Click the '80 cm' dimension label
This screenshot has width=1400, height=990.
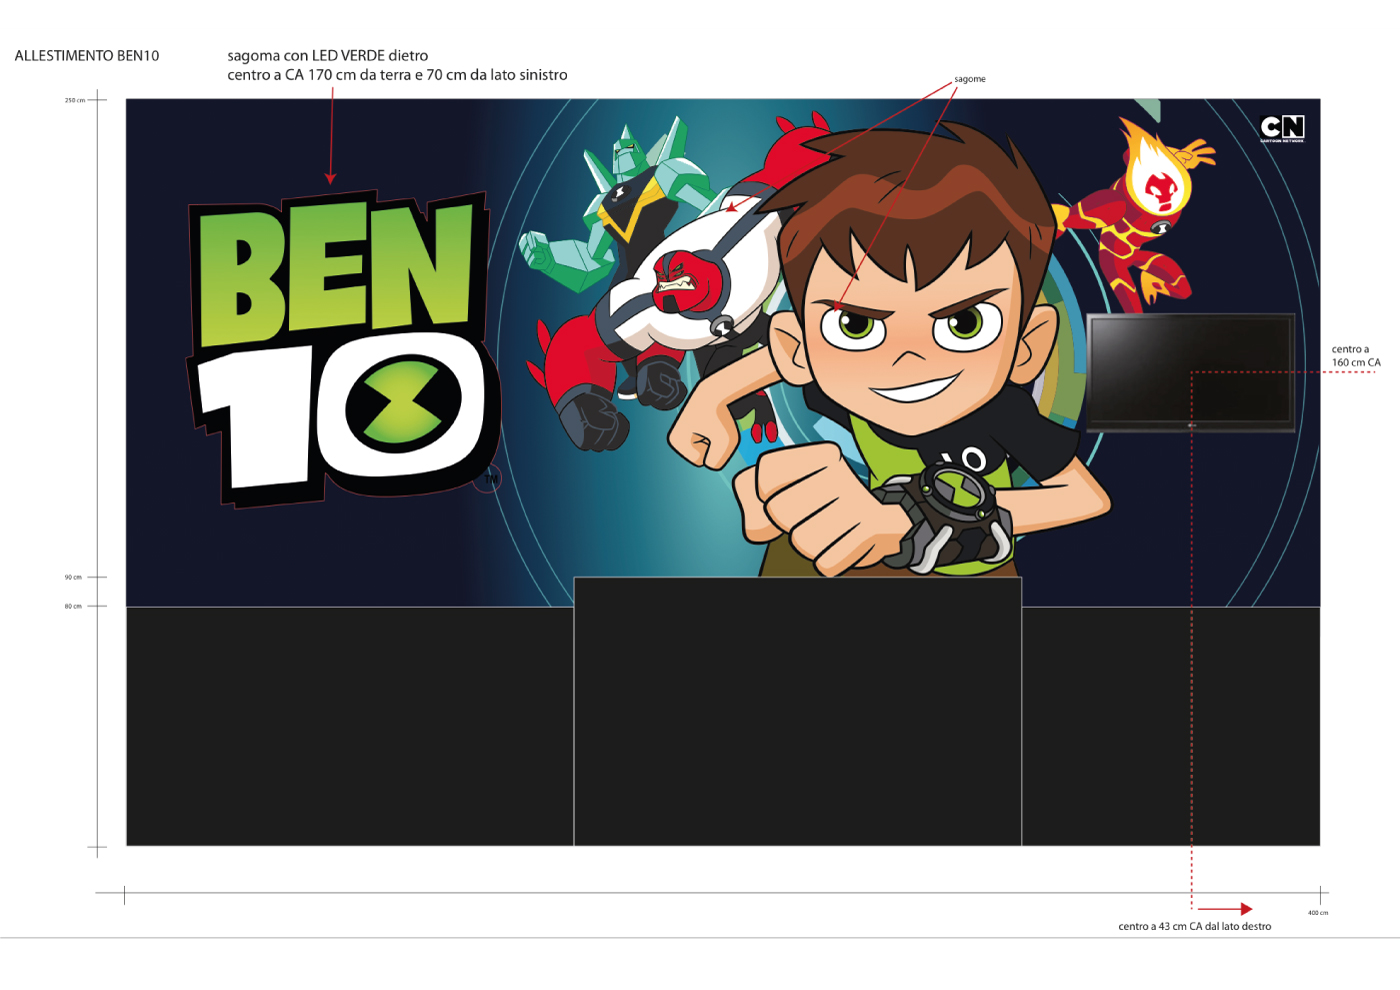(73, 606)
